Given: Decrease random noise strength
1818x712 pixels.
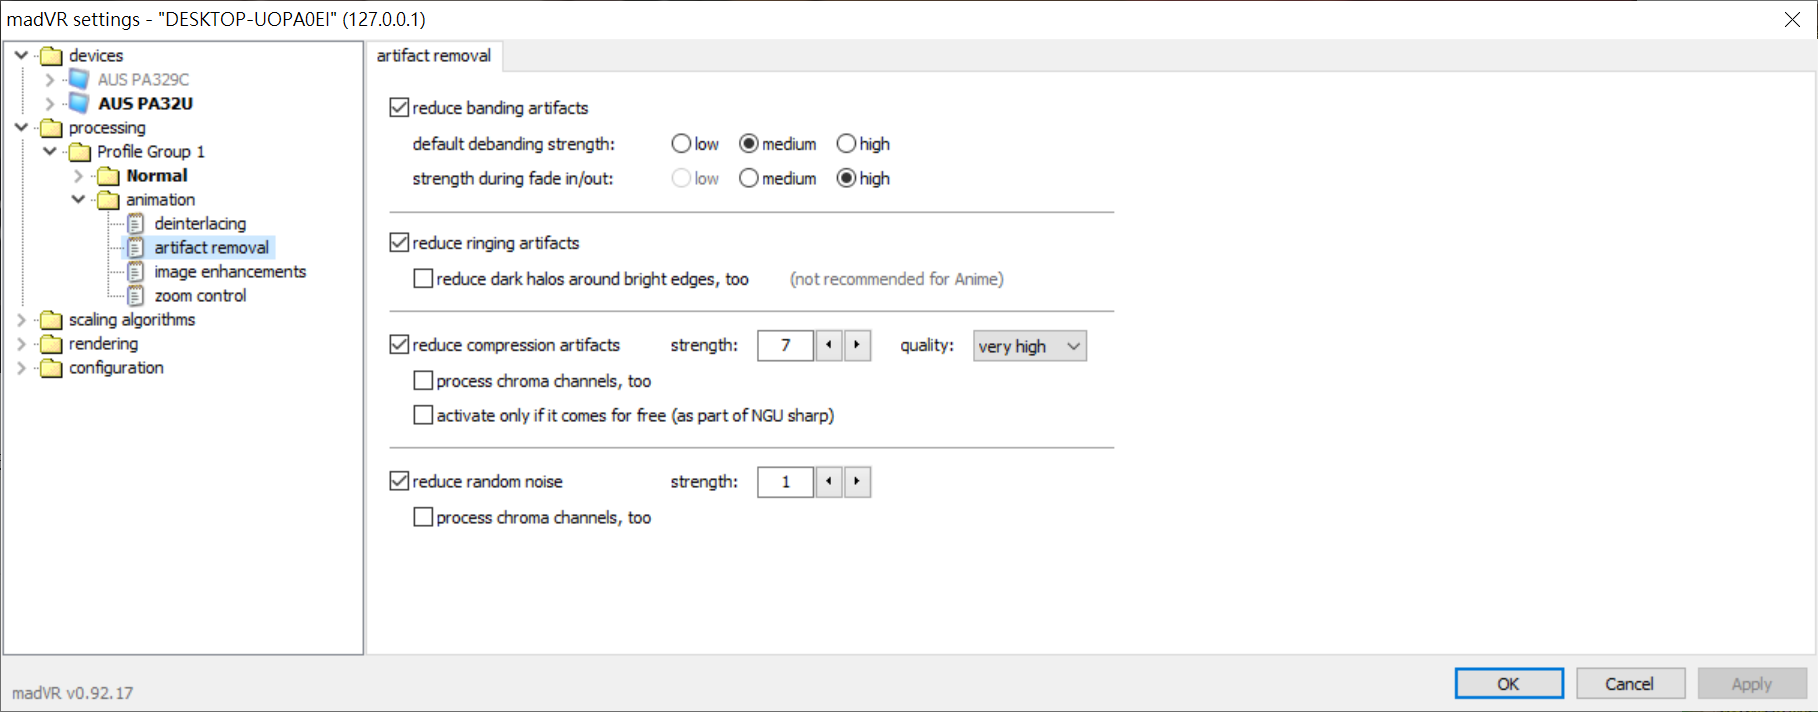Looking at the screenshot, I should 829,482.
